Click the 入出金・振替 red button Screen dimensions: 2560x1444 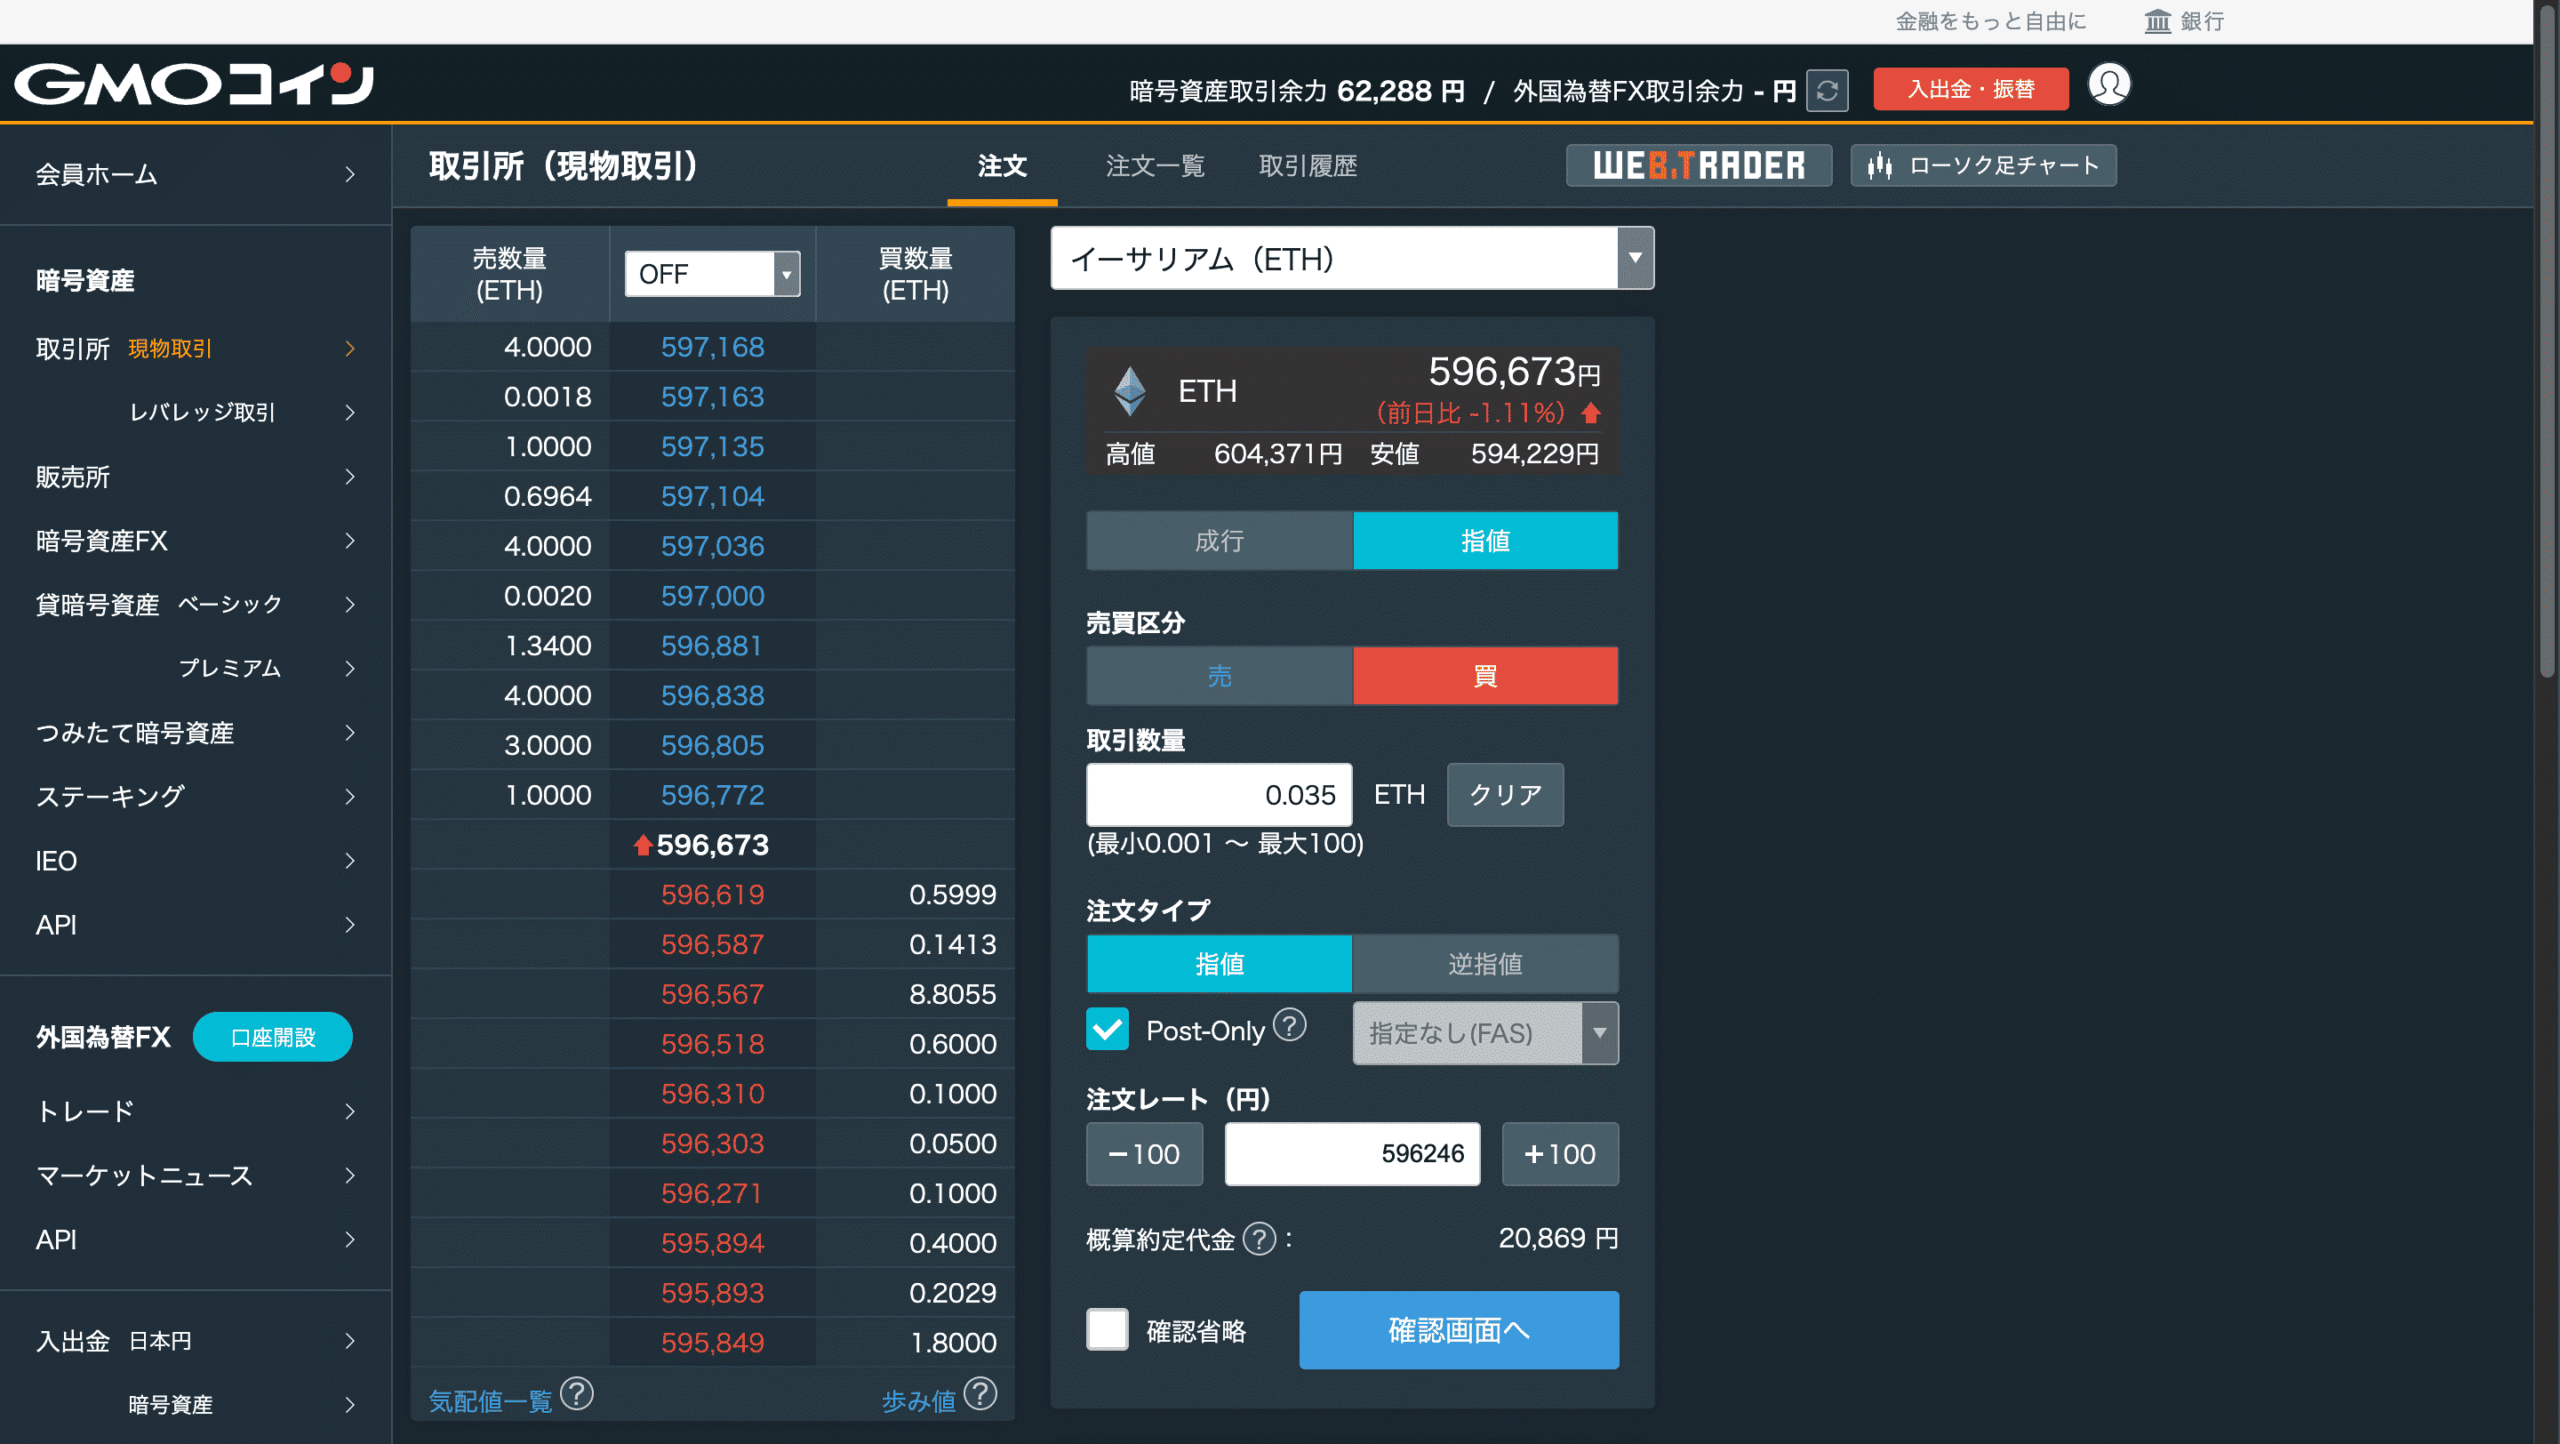pyautogui.click(x=1970, y=90)
